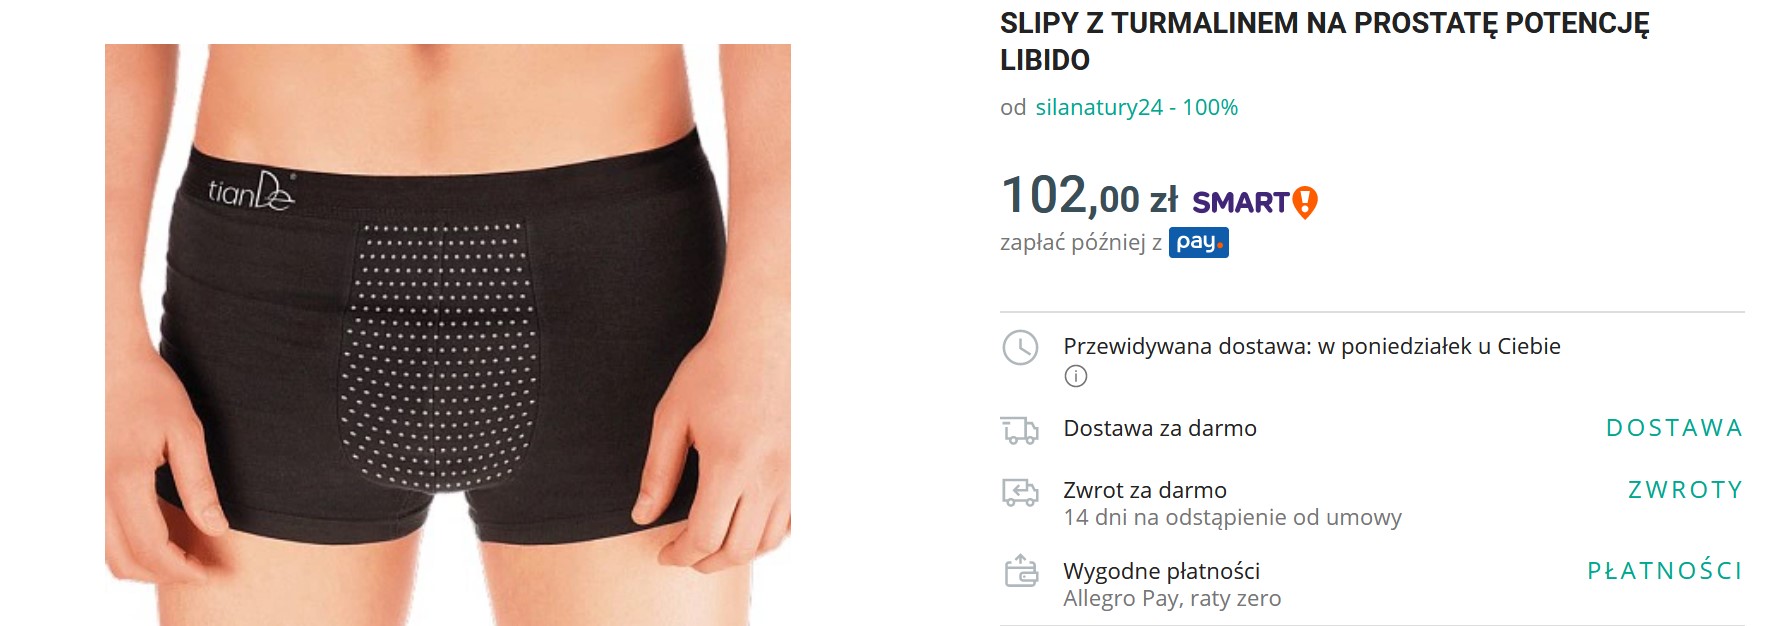The width and height of the screenshot is (1773, 626).
Task: Click the Allegro Pay logo badge
Action: click(x=1199, y=243)
